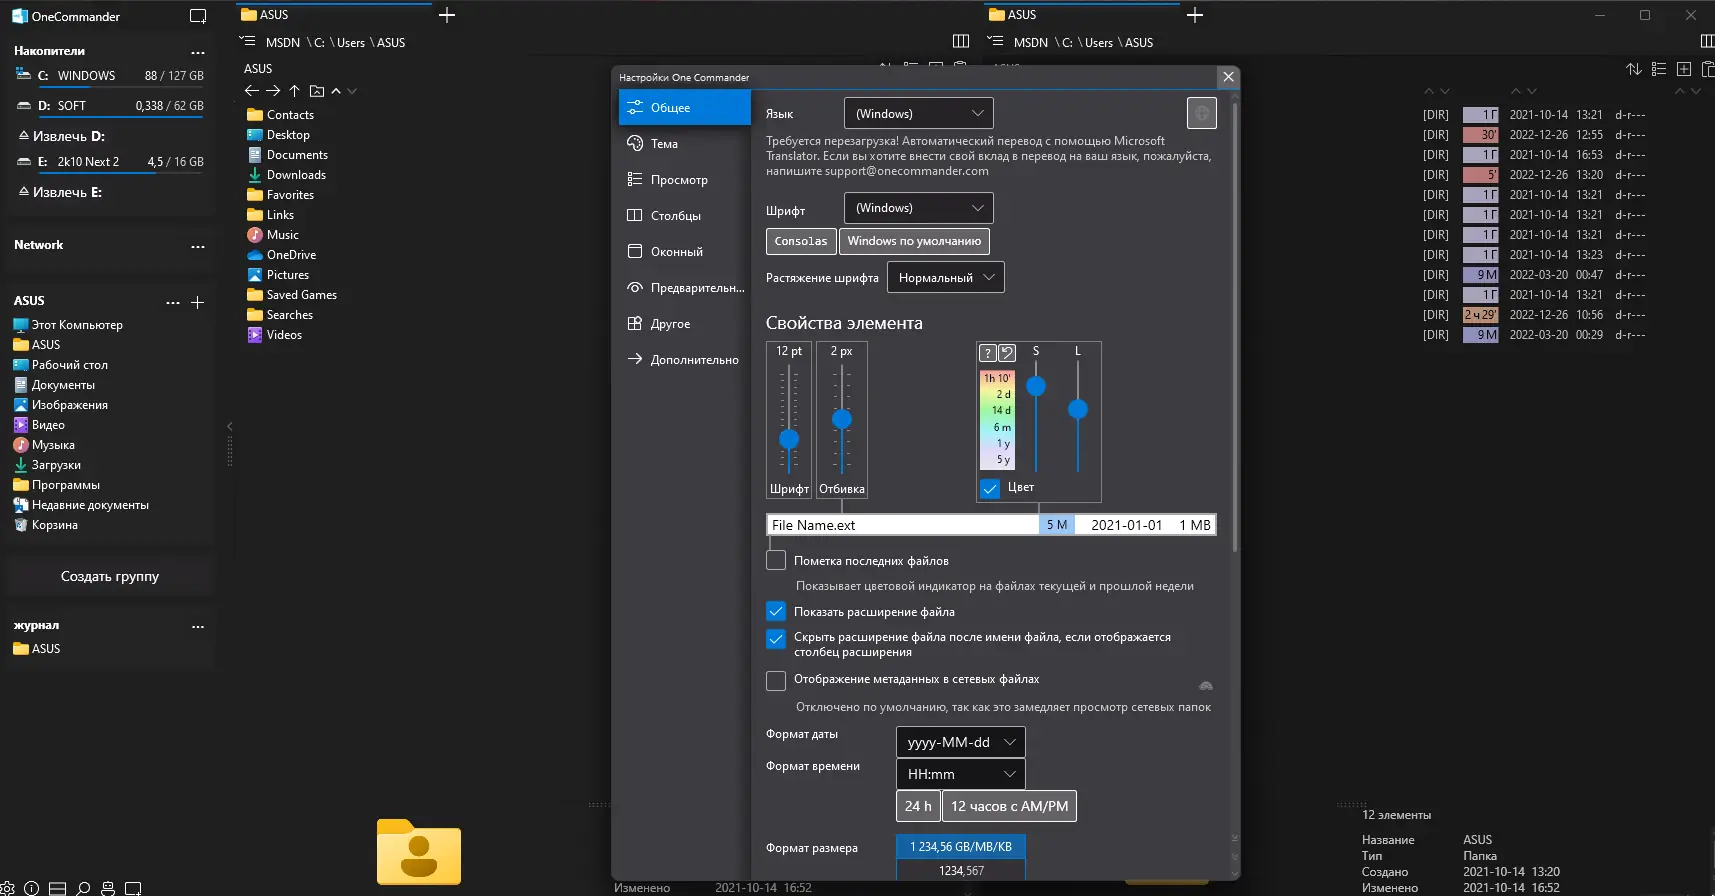The width and height of the screenshot is (1715, 896).
Task: Open the font stretch dropdown
Action: (x=946, y=277)
